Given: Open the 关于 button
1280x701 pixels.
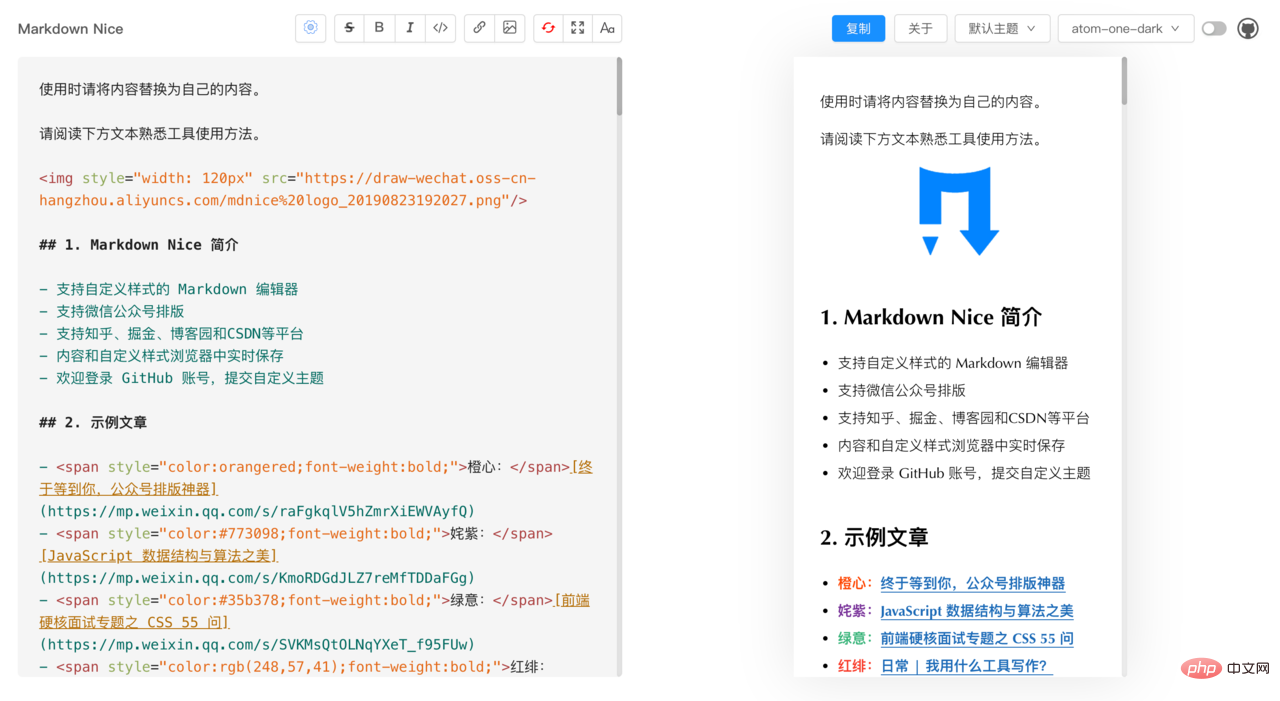Looking at the screenshot, I should coord(920,29).
